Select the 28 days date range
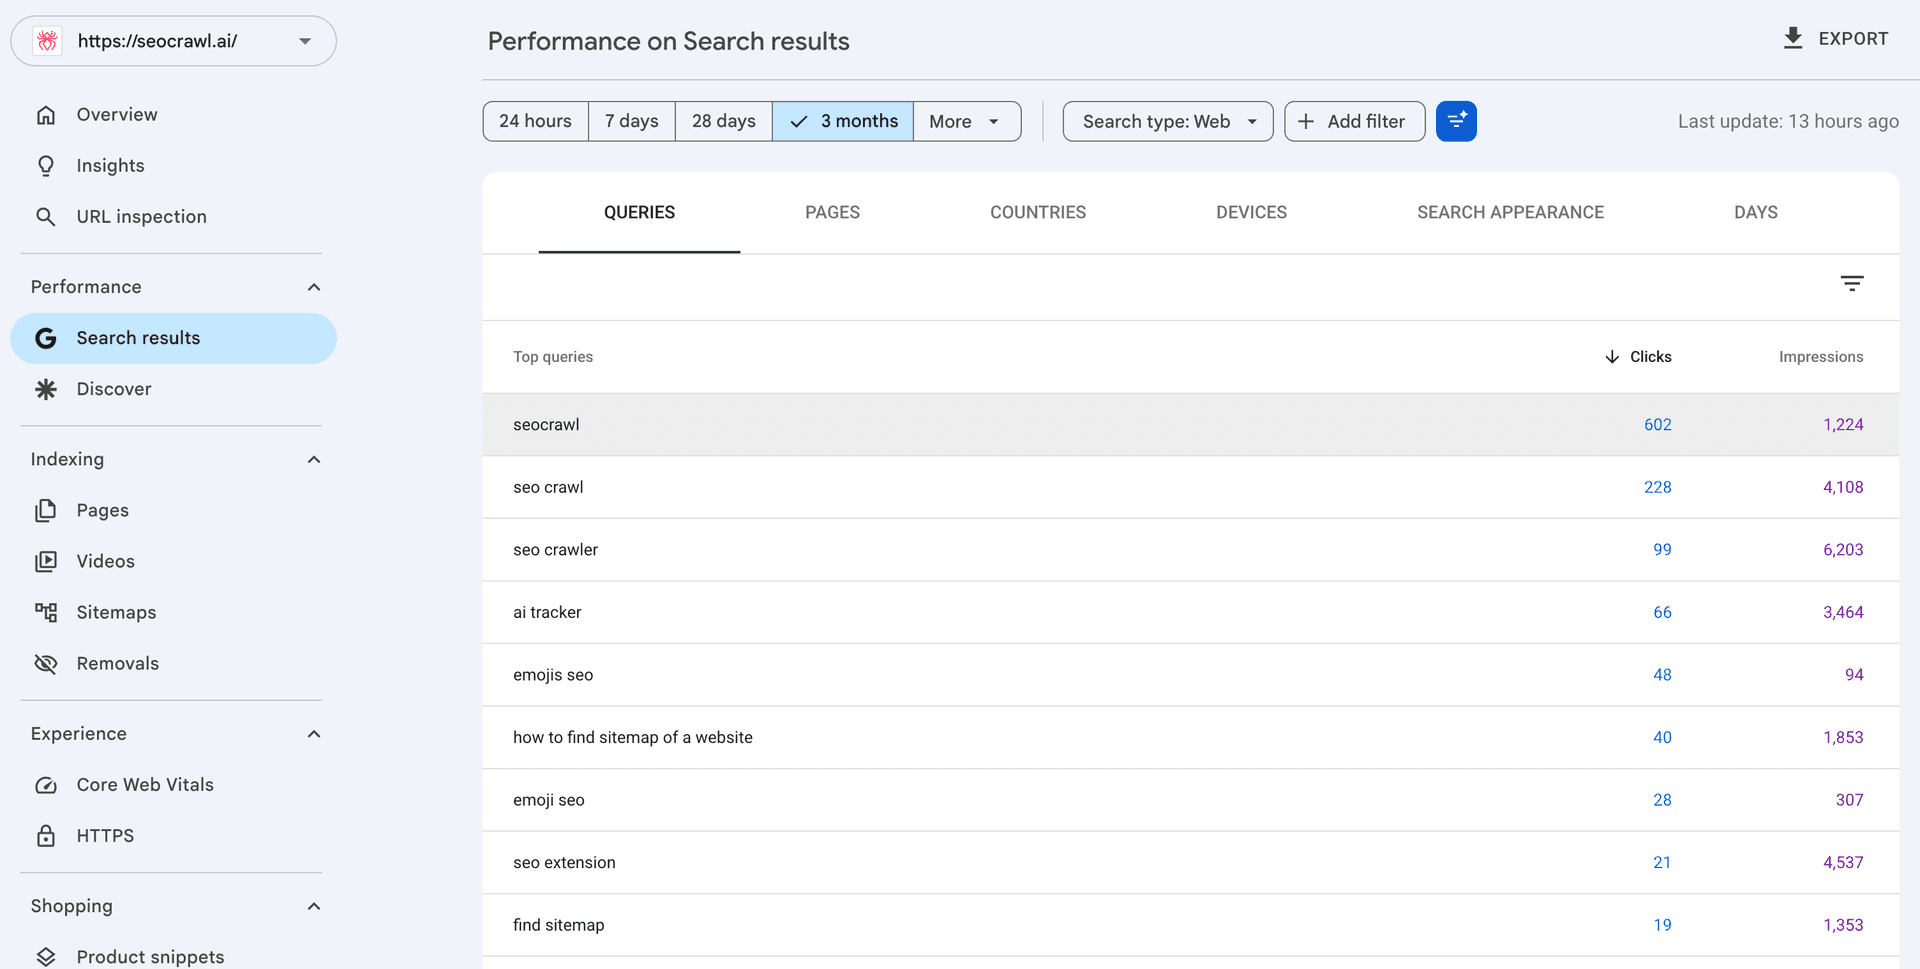 point(724,121)
